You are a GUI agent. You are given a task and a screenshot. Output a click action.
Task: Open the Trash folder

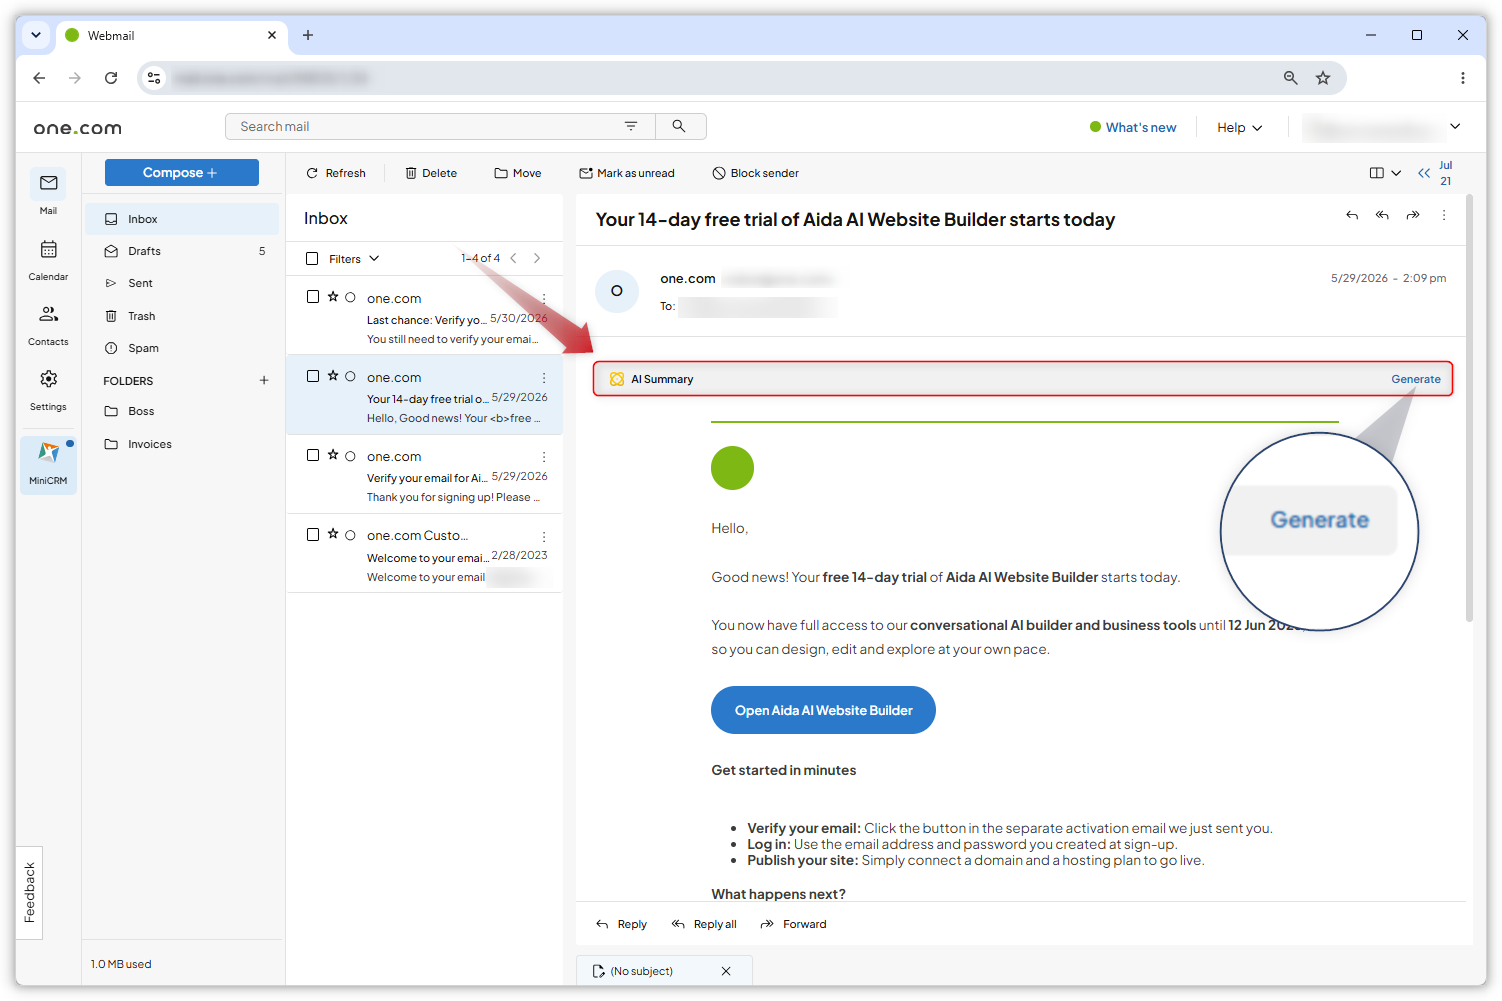(x=182, y=316)
